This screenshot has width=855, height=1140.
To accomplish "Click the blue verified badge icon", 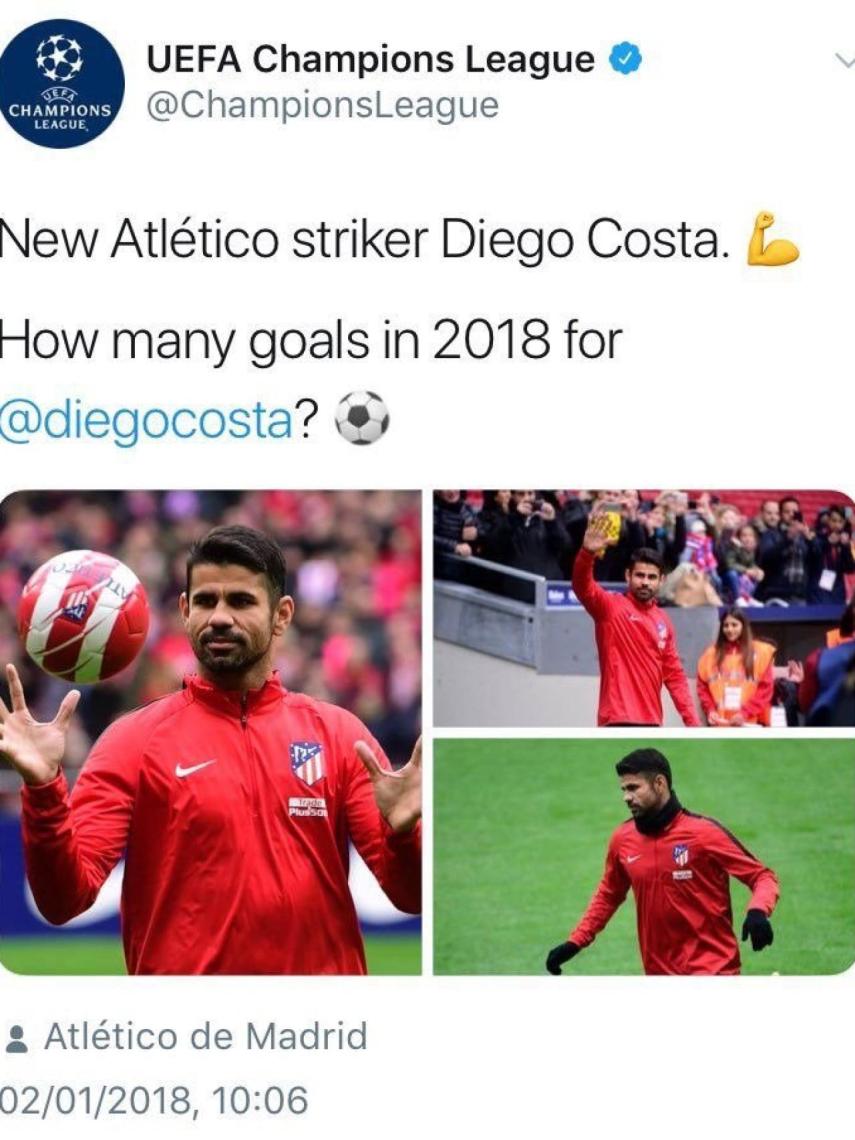I will [x=624, y=59].
